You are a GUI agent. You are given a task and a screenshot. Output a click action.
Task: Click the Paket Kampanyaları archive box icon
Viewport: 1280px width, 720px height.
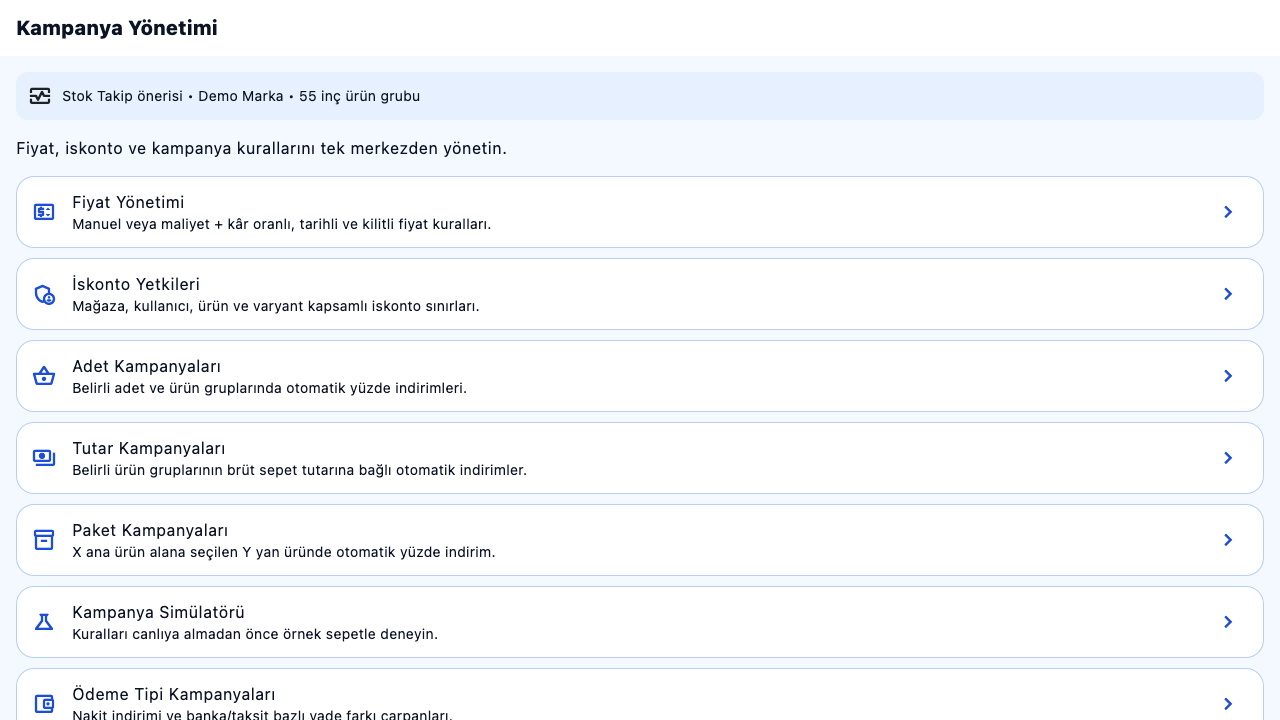[44, 540]
